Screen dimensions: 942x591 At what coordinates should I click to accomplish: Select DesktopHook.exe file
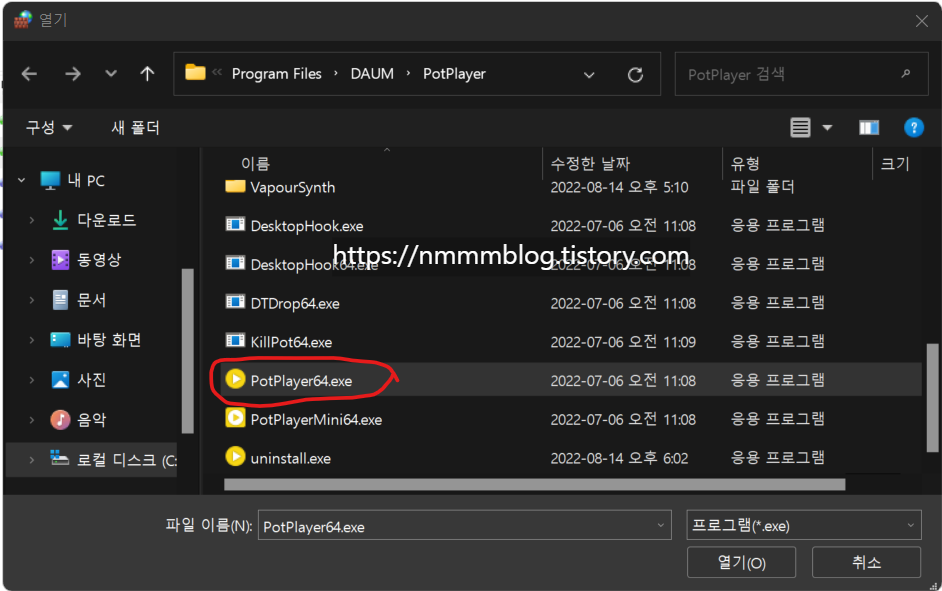tap(306, 226)
